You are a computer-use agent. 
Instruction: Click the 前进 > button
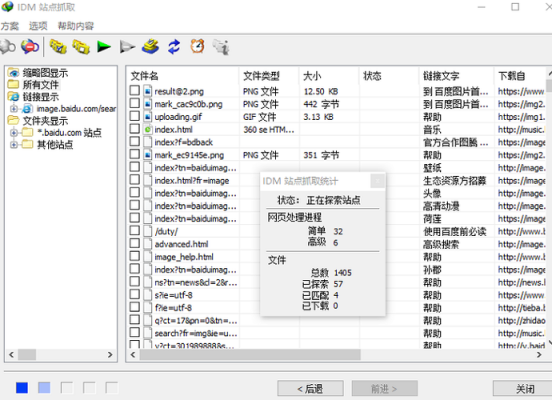click(384, 389)
